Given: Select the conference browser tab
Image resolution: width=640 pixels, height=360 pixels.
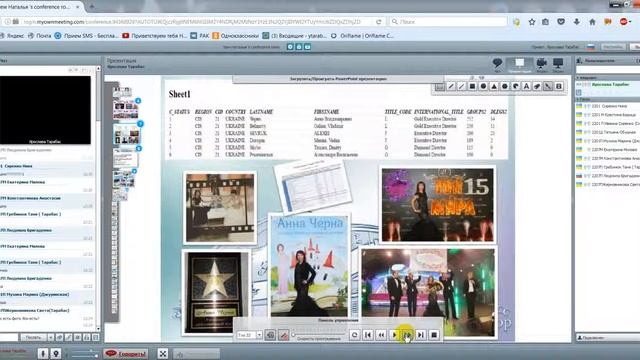Looking at the screenshot, I should pos(39,7).
